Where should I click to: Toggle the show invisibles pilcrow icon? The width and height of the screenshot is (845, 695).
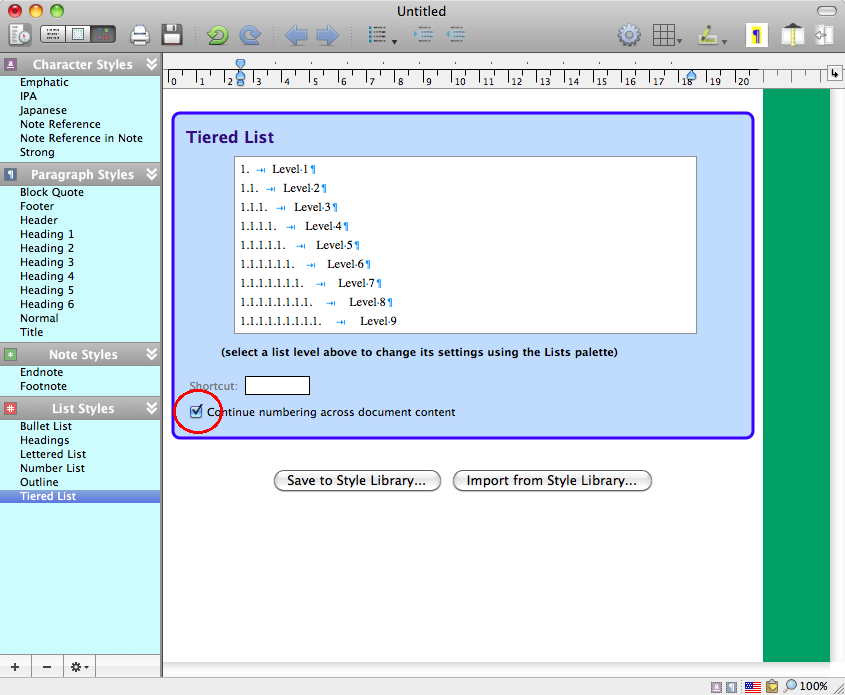(757, 33)
